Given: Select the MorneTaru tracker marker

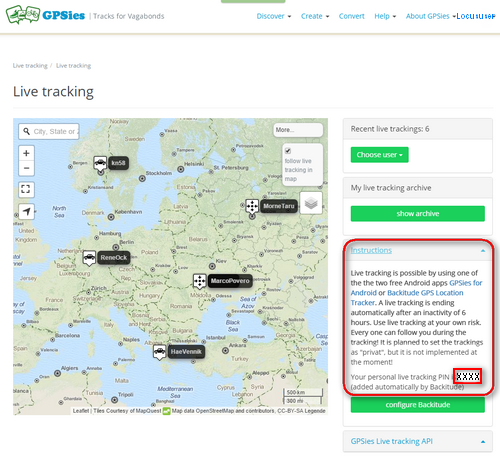Looking at the screenshot, I should tap(252, 207).
